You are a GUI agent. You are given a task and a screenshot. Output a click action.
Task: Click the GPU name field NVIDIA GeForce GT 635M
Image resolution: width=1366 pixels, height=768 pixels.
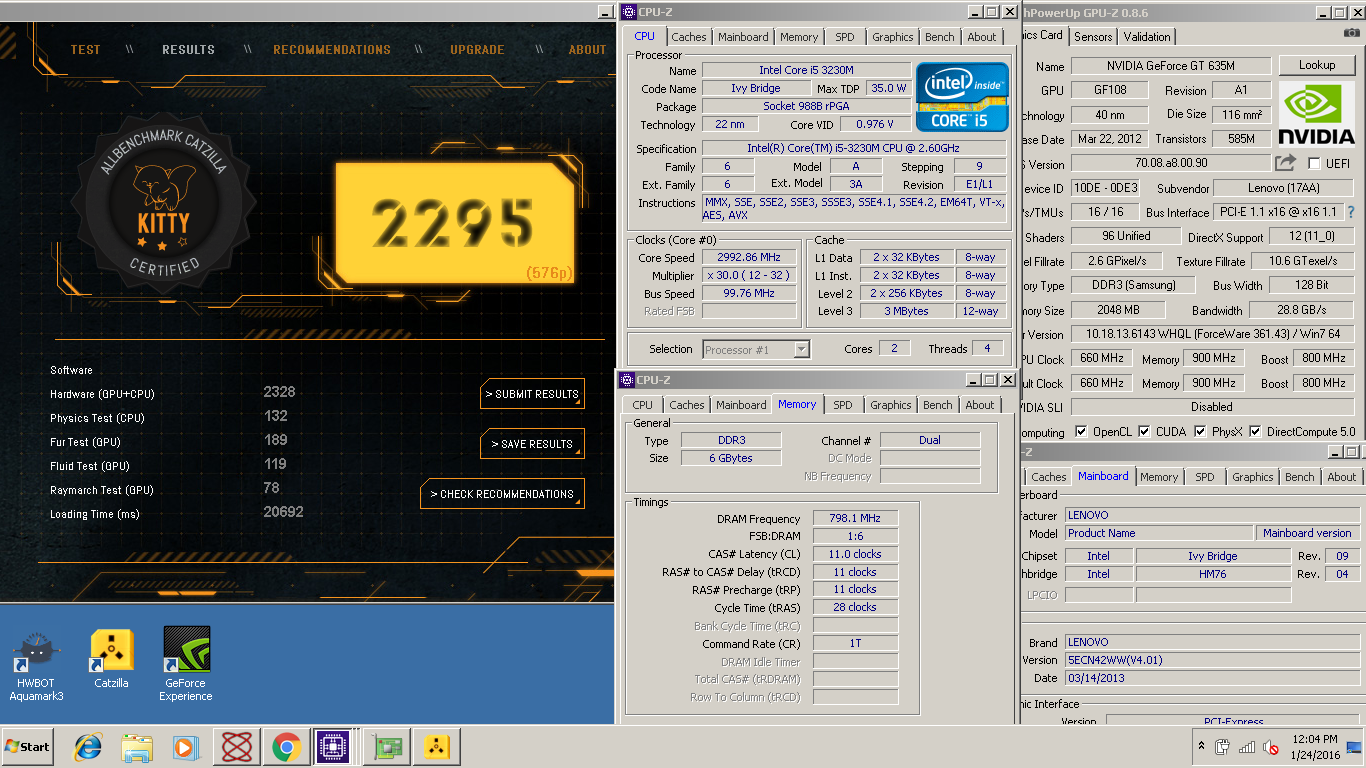coord(1171,66)
